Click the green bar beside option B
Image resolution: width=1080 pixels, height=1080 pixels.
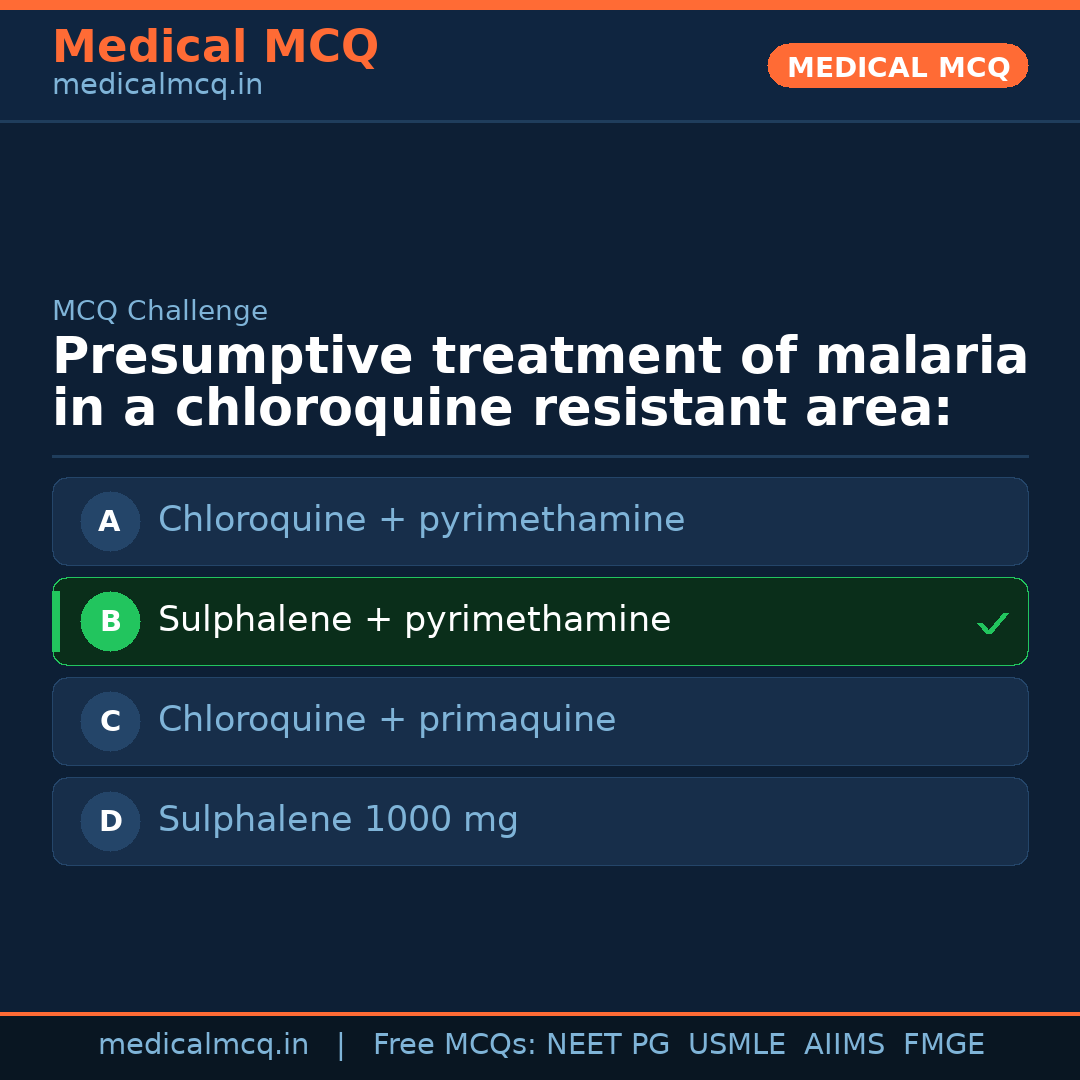coord(56,621)
